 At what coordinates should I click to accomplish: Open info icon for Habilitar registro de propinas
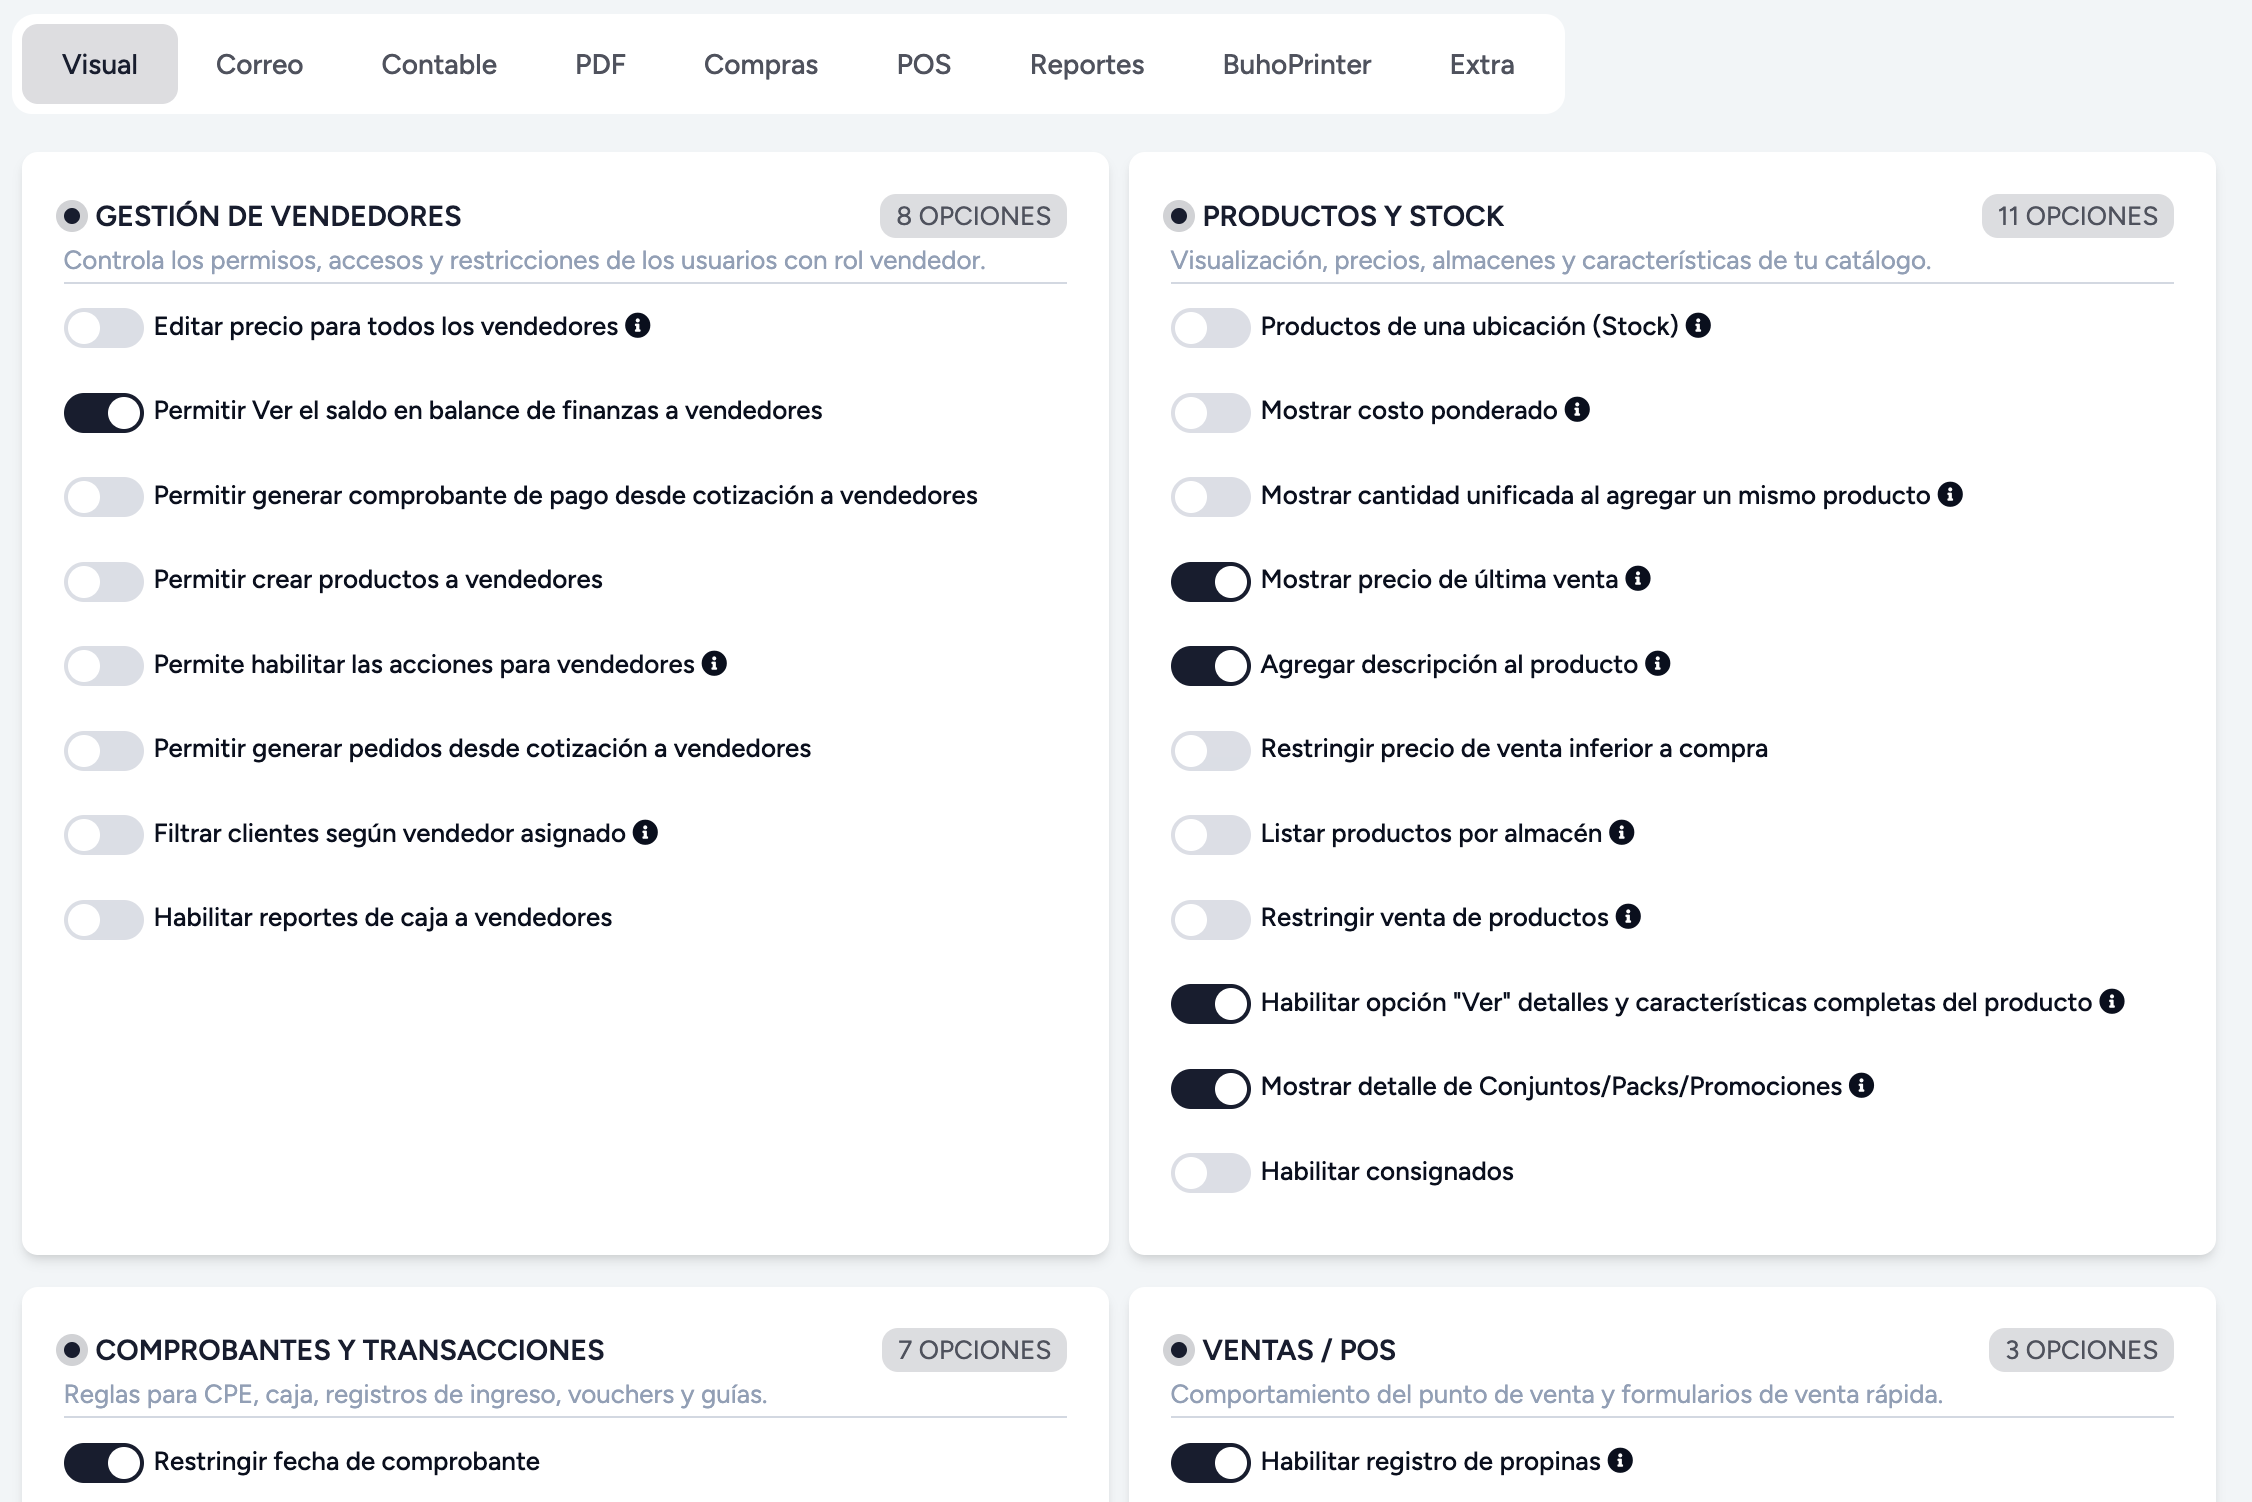click(1620, 1461)
